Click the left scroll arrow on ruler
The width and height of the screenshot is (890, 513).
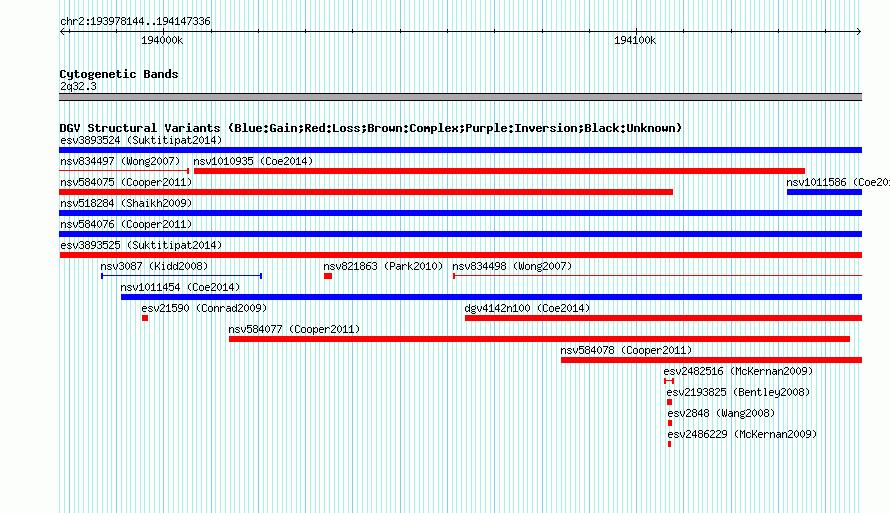63,32
